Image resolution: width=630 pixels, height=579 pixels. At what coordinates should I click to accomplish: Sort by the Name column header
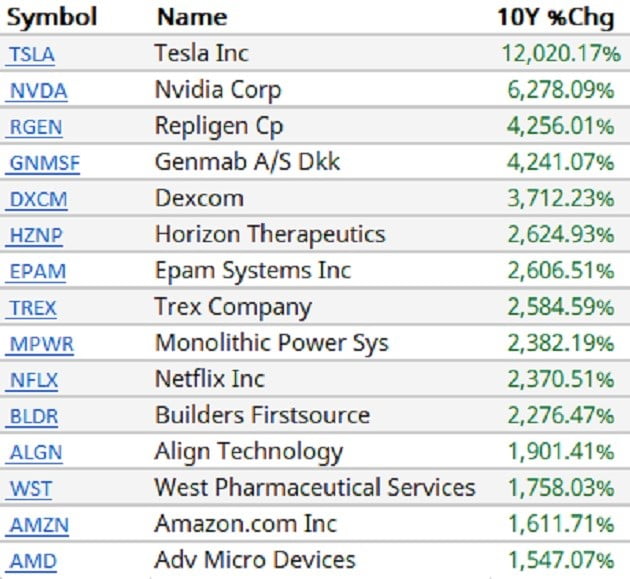pyautogui.click(x=192, y=17)
